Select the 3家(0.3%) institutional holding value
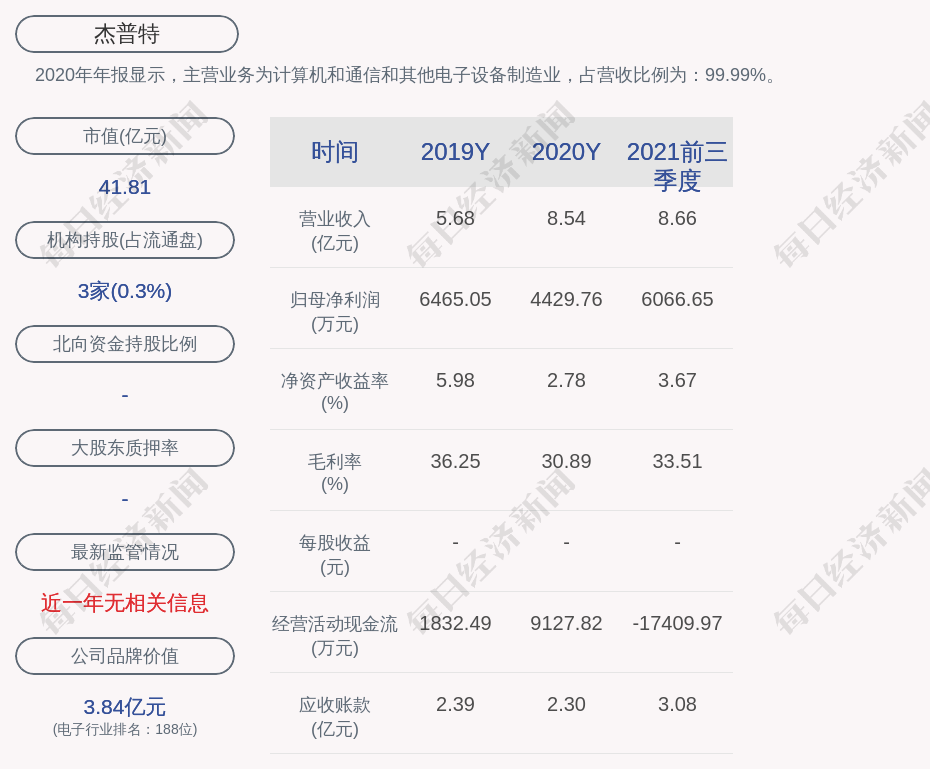 (x=125, y=291)
